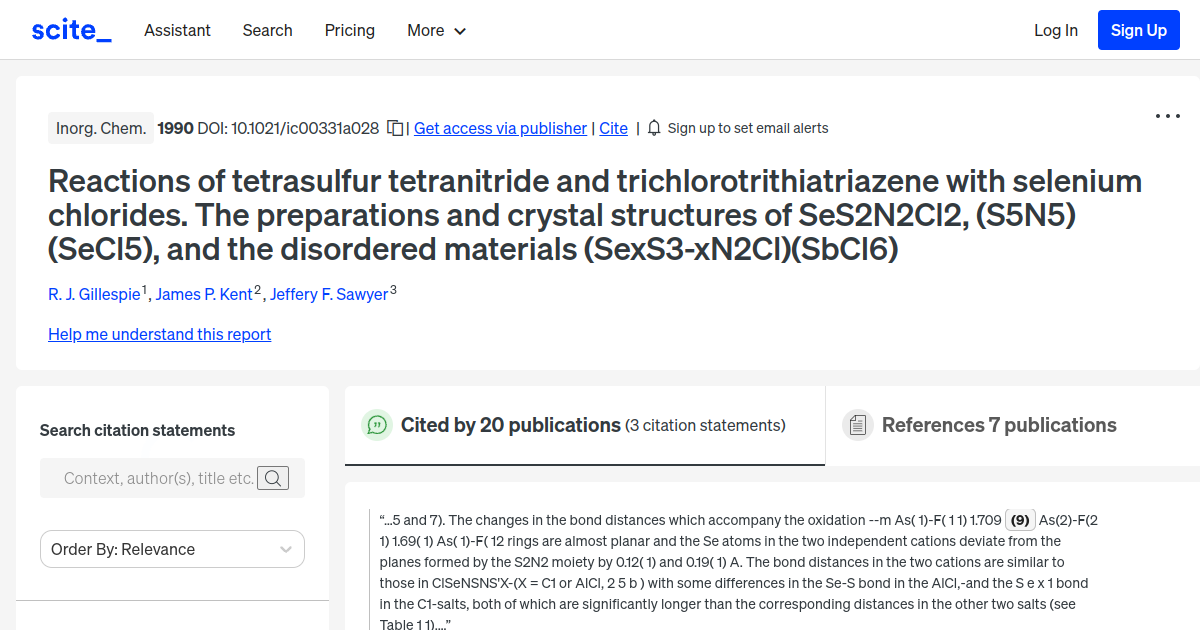Open the ellipsis options menu
1200x630 pixels.
1167,116
